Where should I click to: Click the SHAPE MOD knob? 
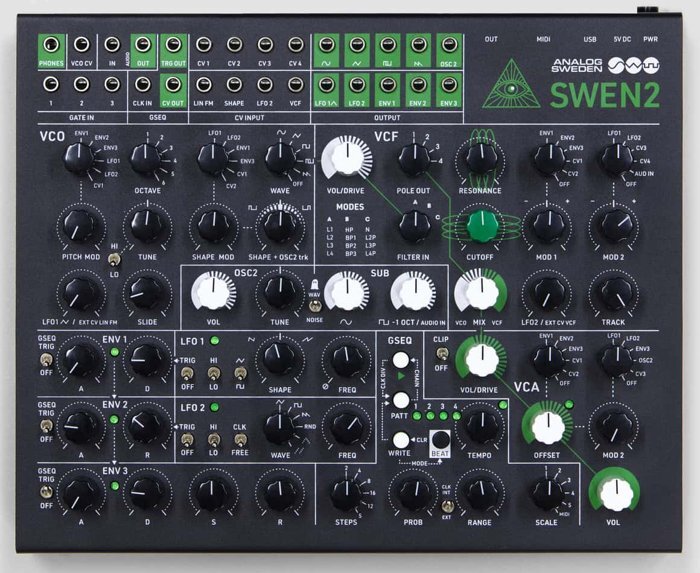tap(213, 226)
